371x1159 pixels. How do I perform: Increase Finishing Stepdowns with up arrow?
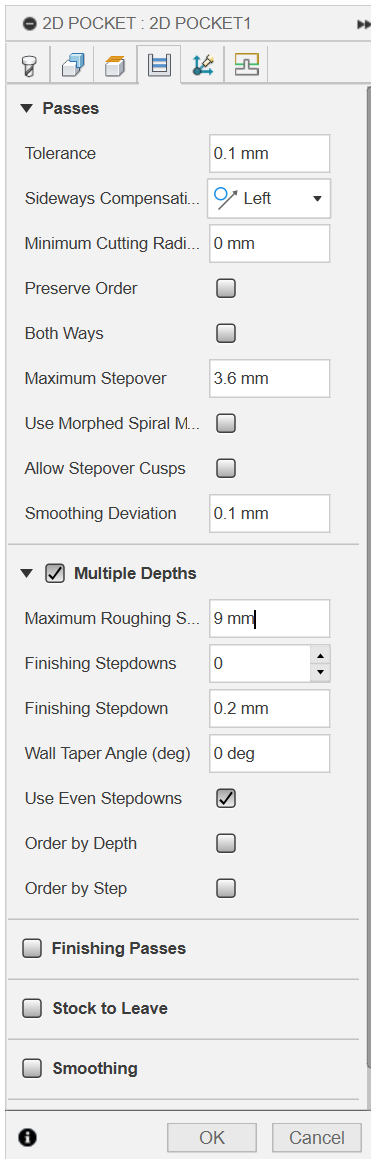click(320, 655)
